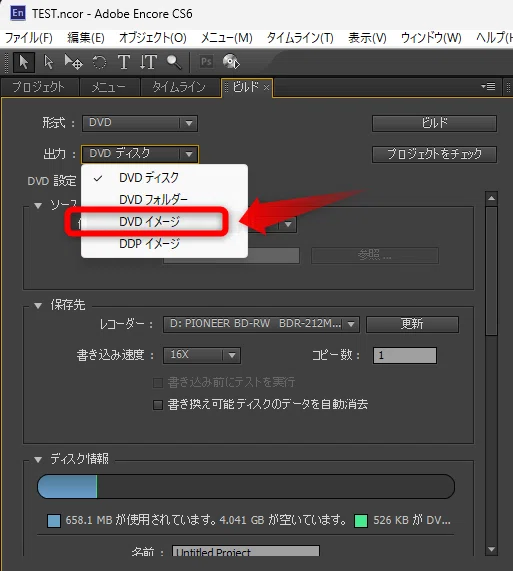Click the Preview disc icon
This screenshot has height=571, width=513.
point(231,62)
